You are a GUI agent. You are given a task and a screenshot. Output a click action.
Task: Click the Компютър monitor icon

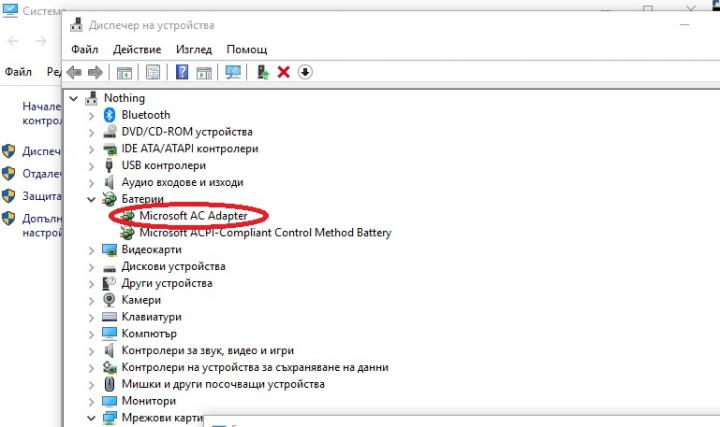[x=109, y=334]
